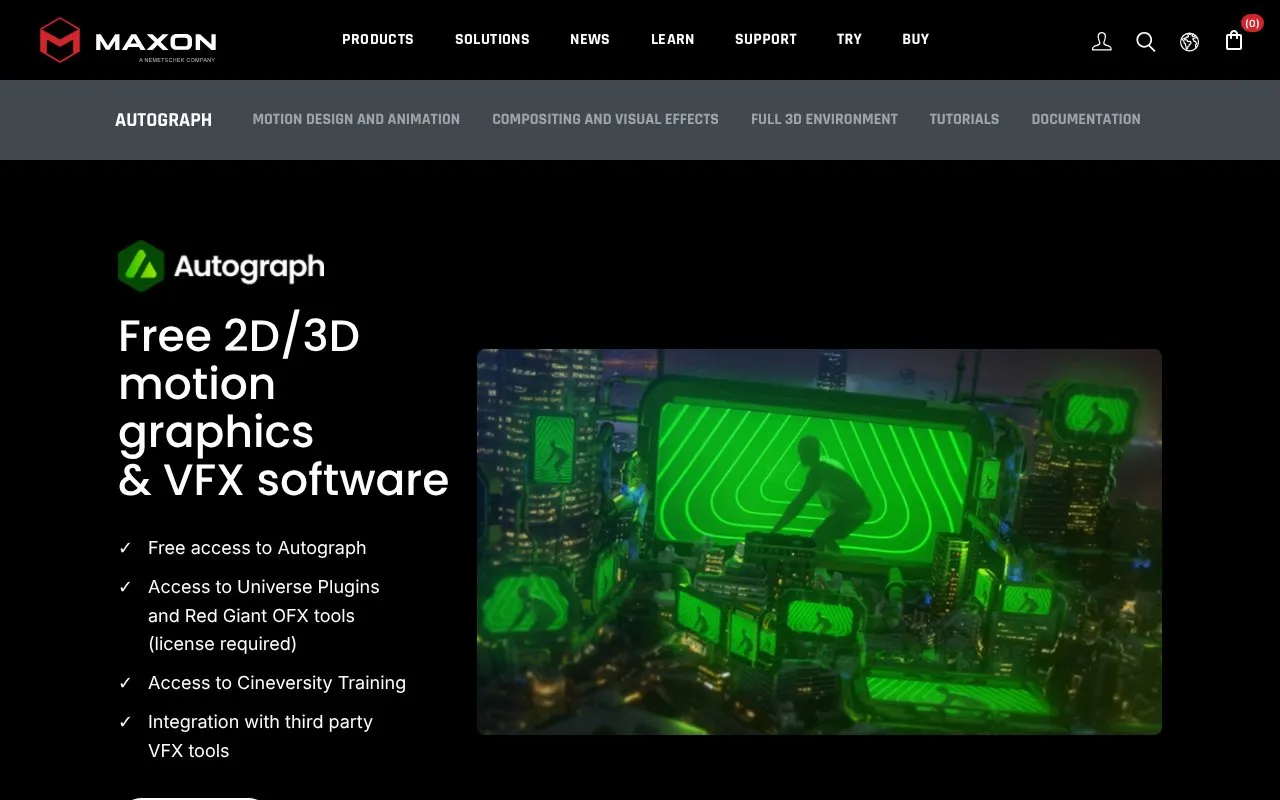The height and width of the screenshot is (800, 1280).
Task: Open the globe language selector
Action: pyautogui.click(x=1189, y=41)
